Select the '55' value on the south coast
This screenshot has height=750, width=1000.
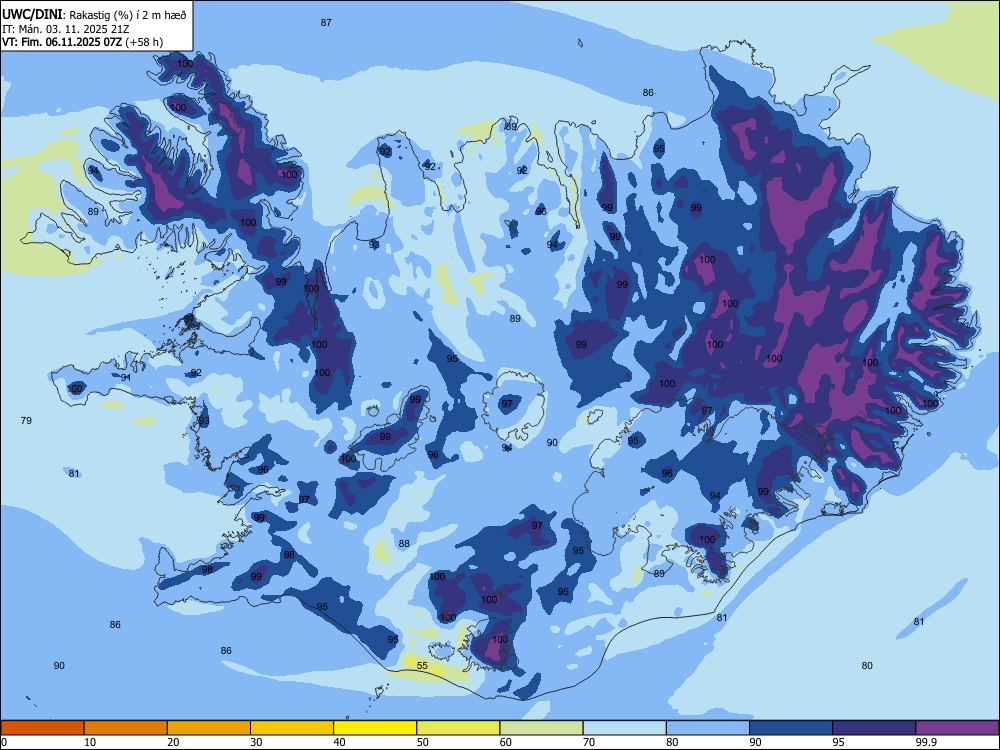(422, 666)
